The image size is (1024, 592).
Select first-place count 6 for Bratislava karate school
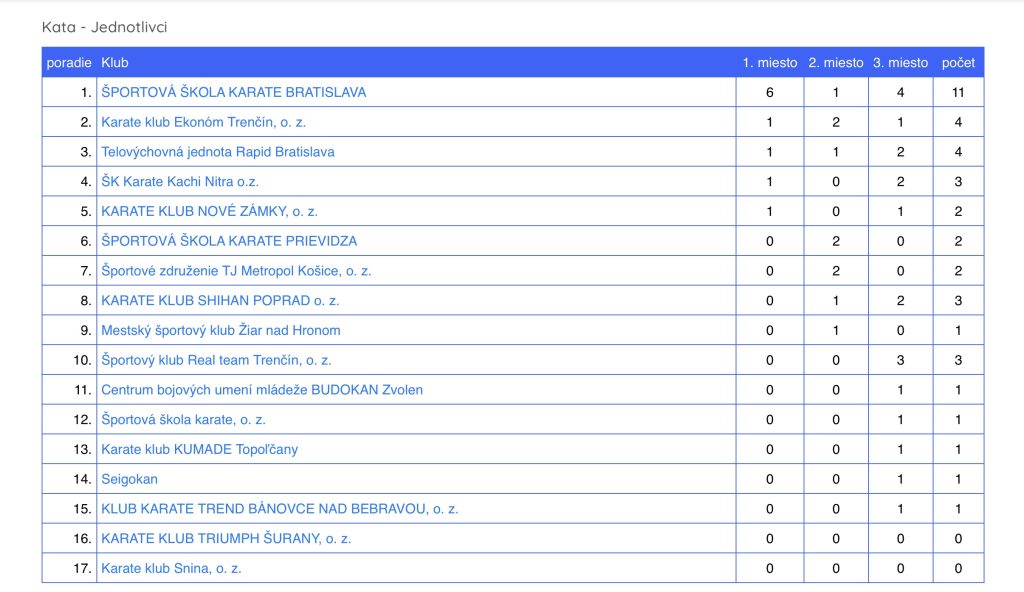pyautogui.click(x=770, y=92)
